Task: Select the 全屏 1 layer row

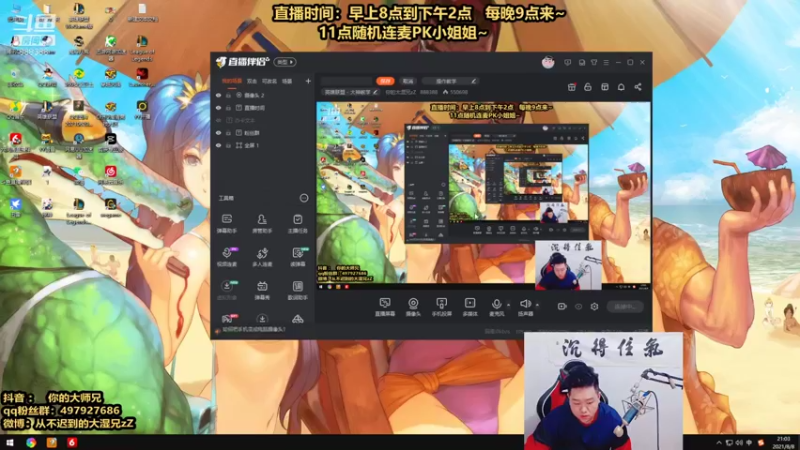Action: pos(263,145)
